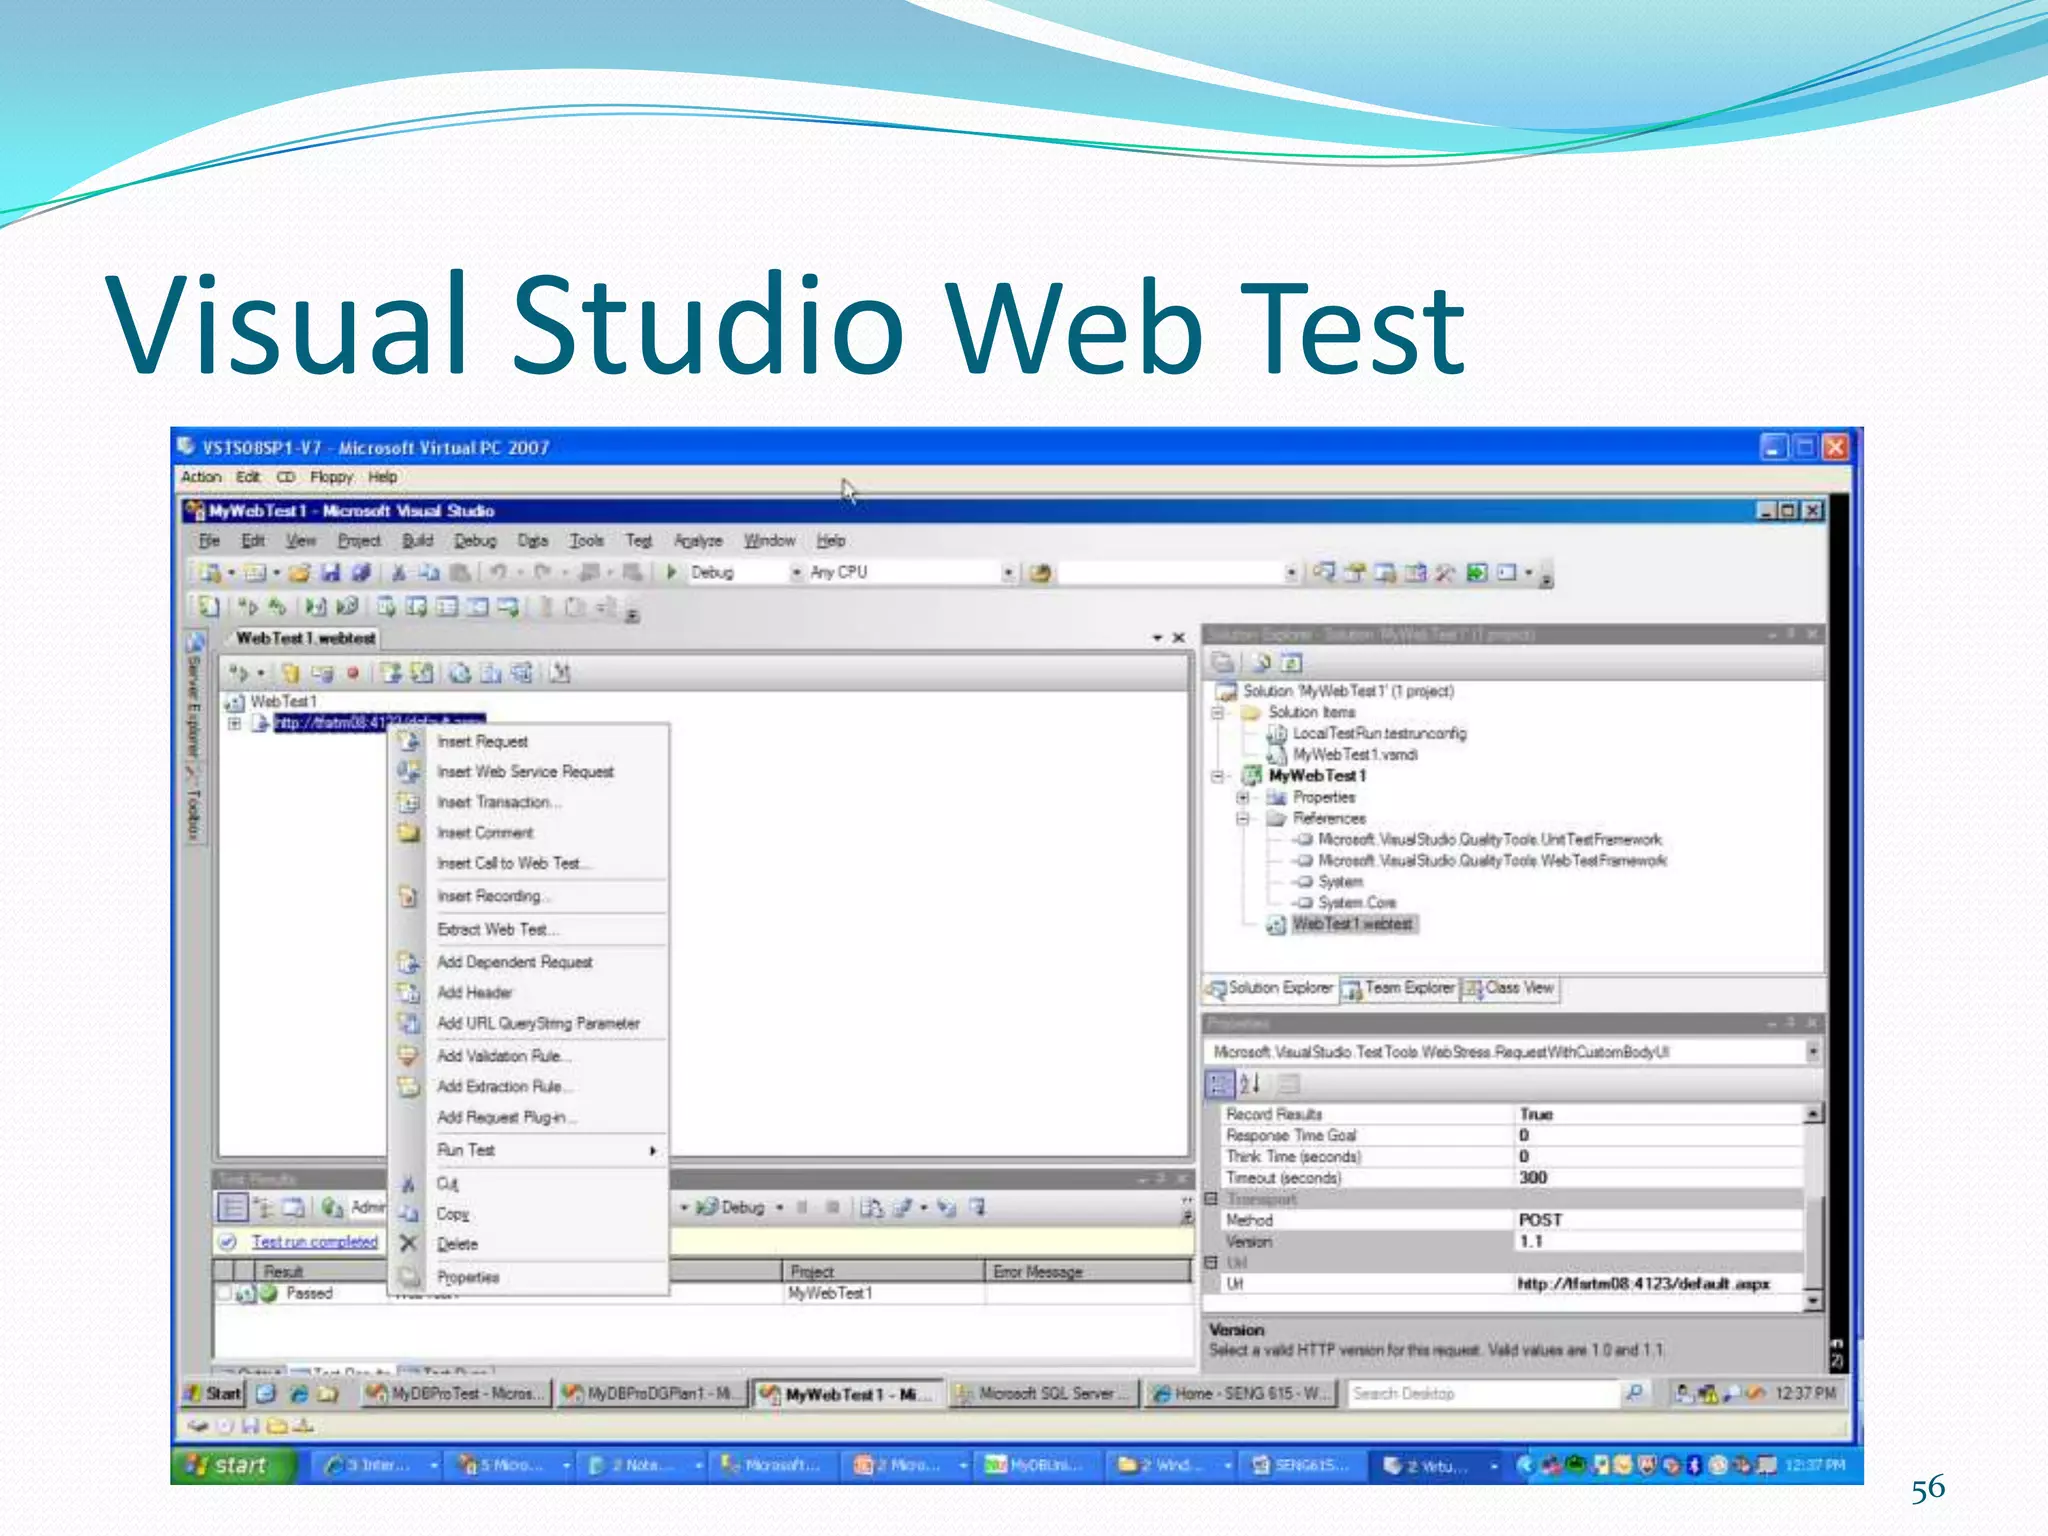
Task: Collapse the MyWebTest1 project node
Action: (x=1218, y=776)
